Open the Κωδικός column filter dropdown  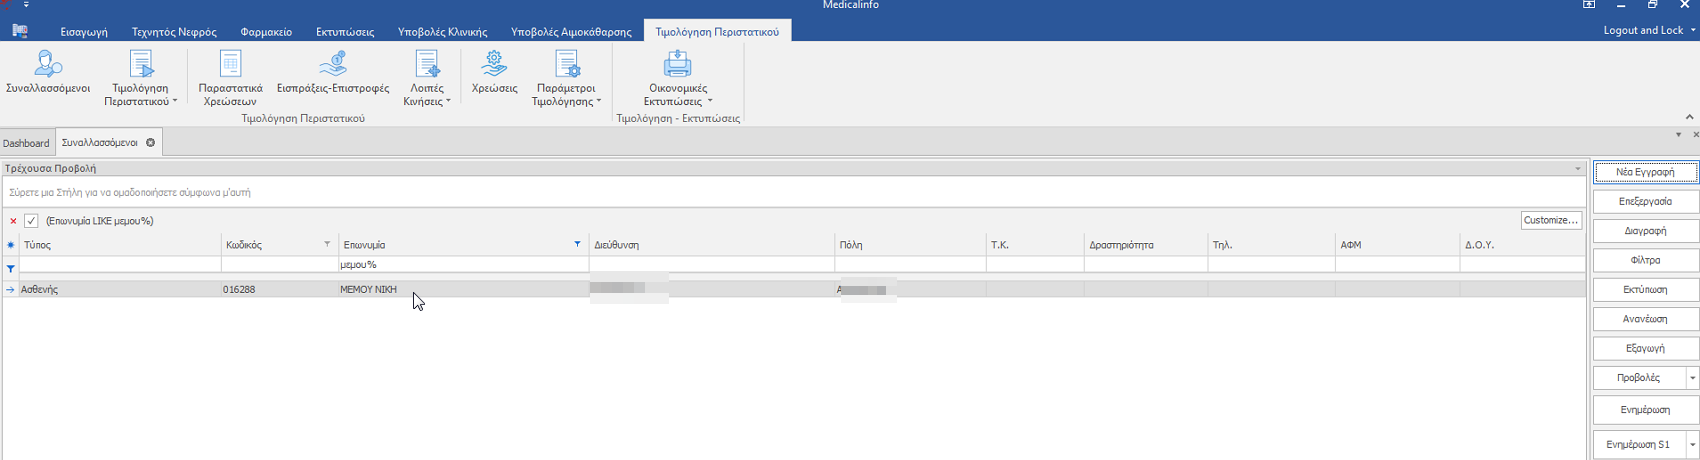click(327, 244)
